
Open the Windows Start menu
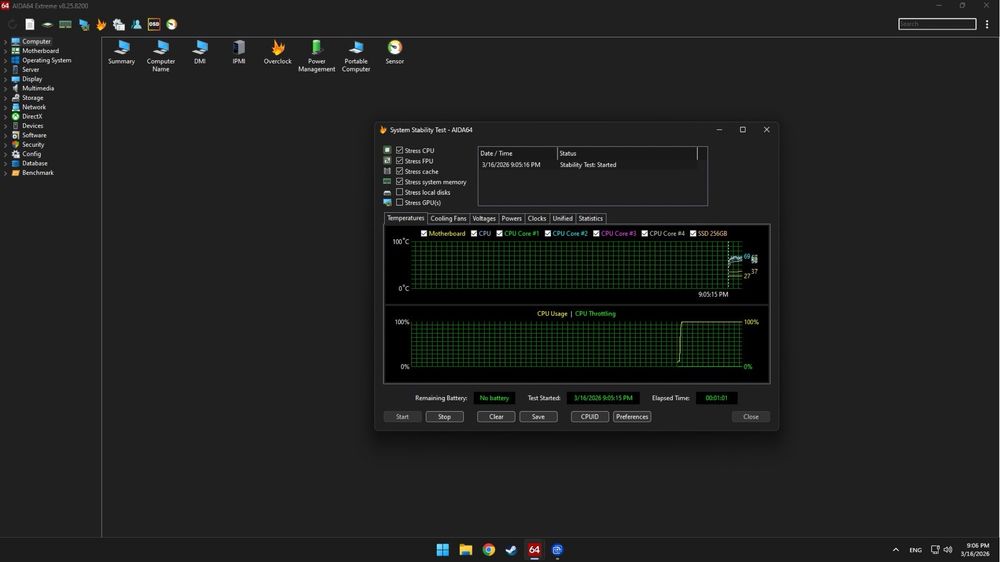click(x=443, y=549)
